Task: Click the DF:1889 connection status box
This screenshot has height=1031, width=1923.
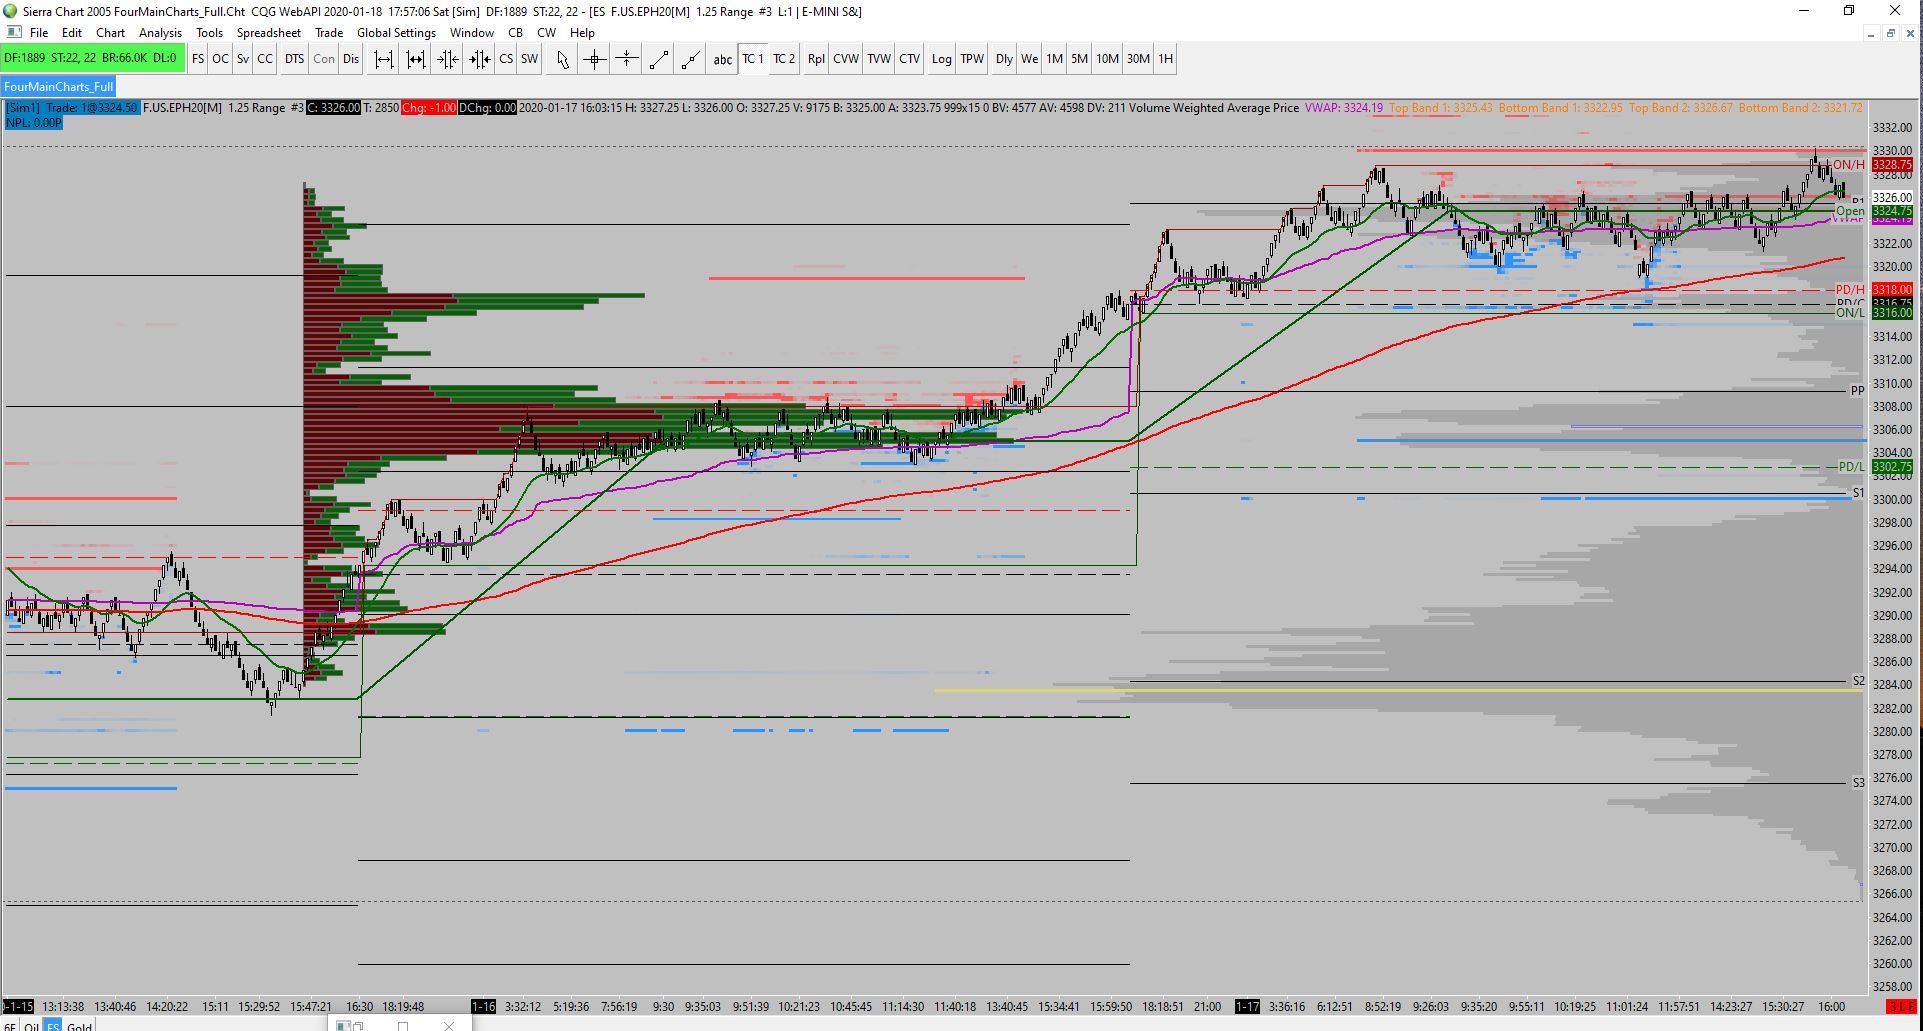Action: click(93, 59)
